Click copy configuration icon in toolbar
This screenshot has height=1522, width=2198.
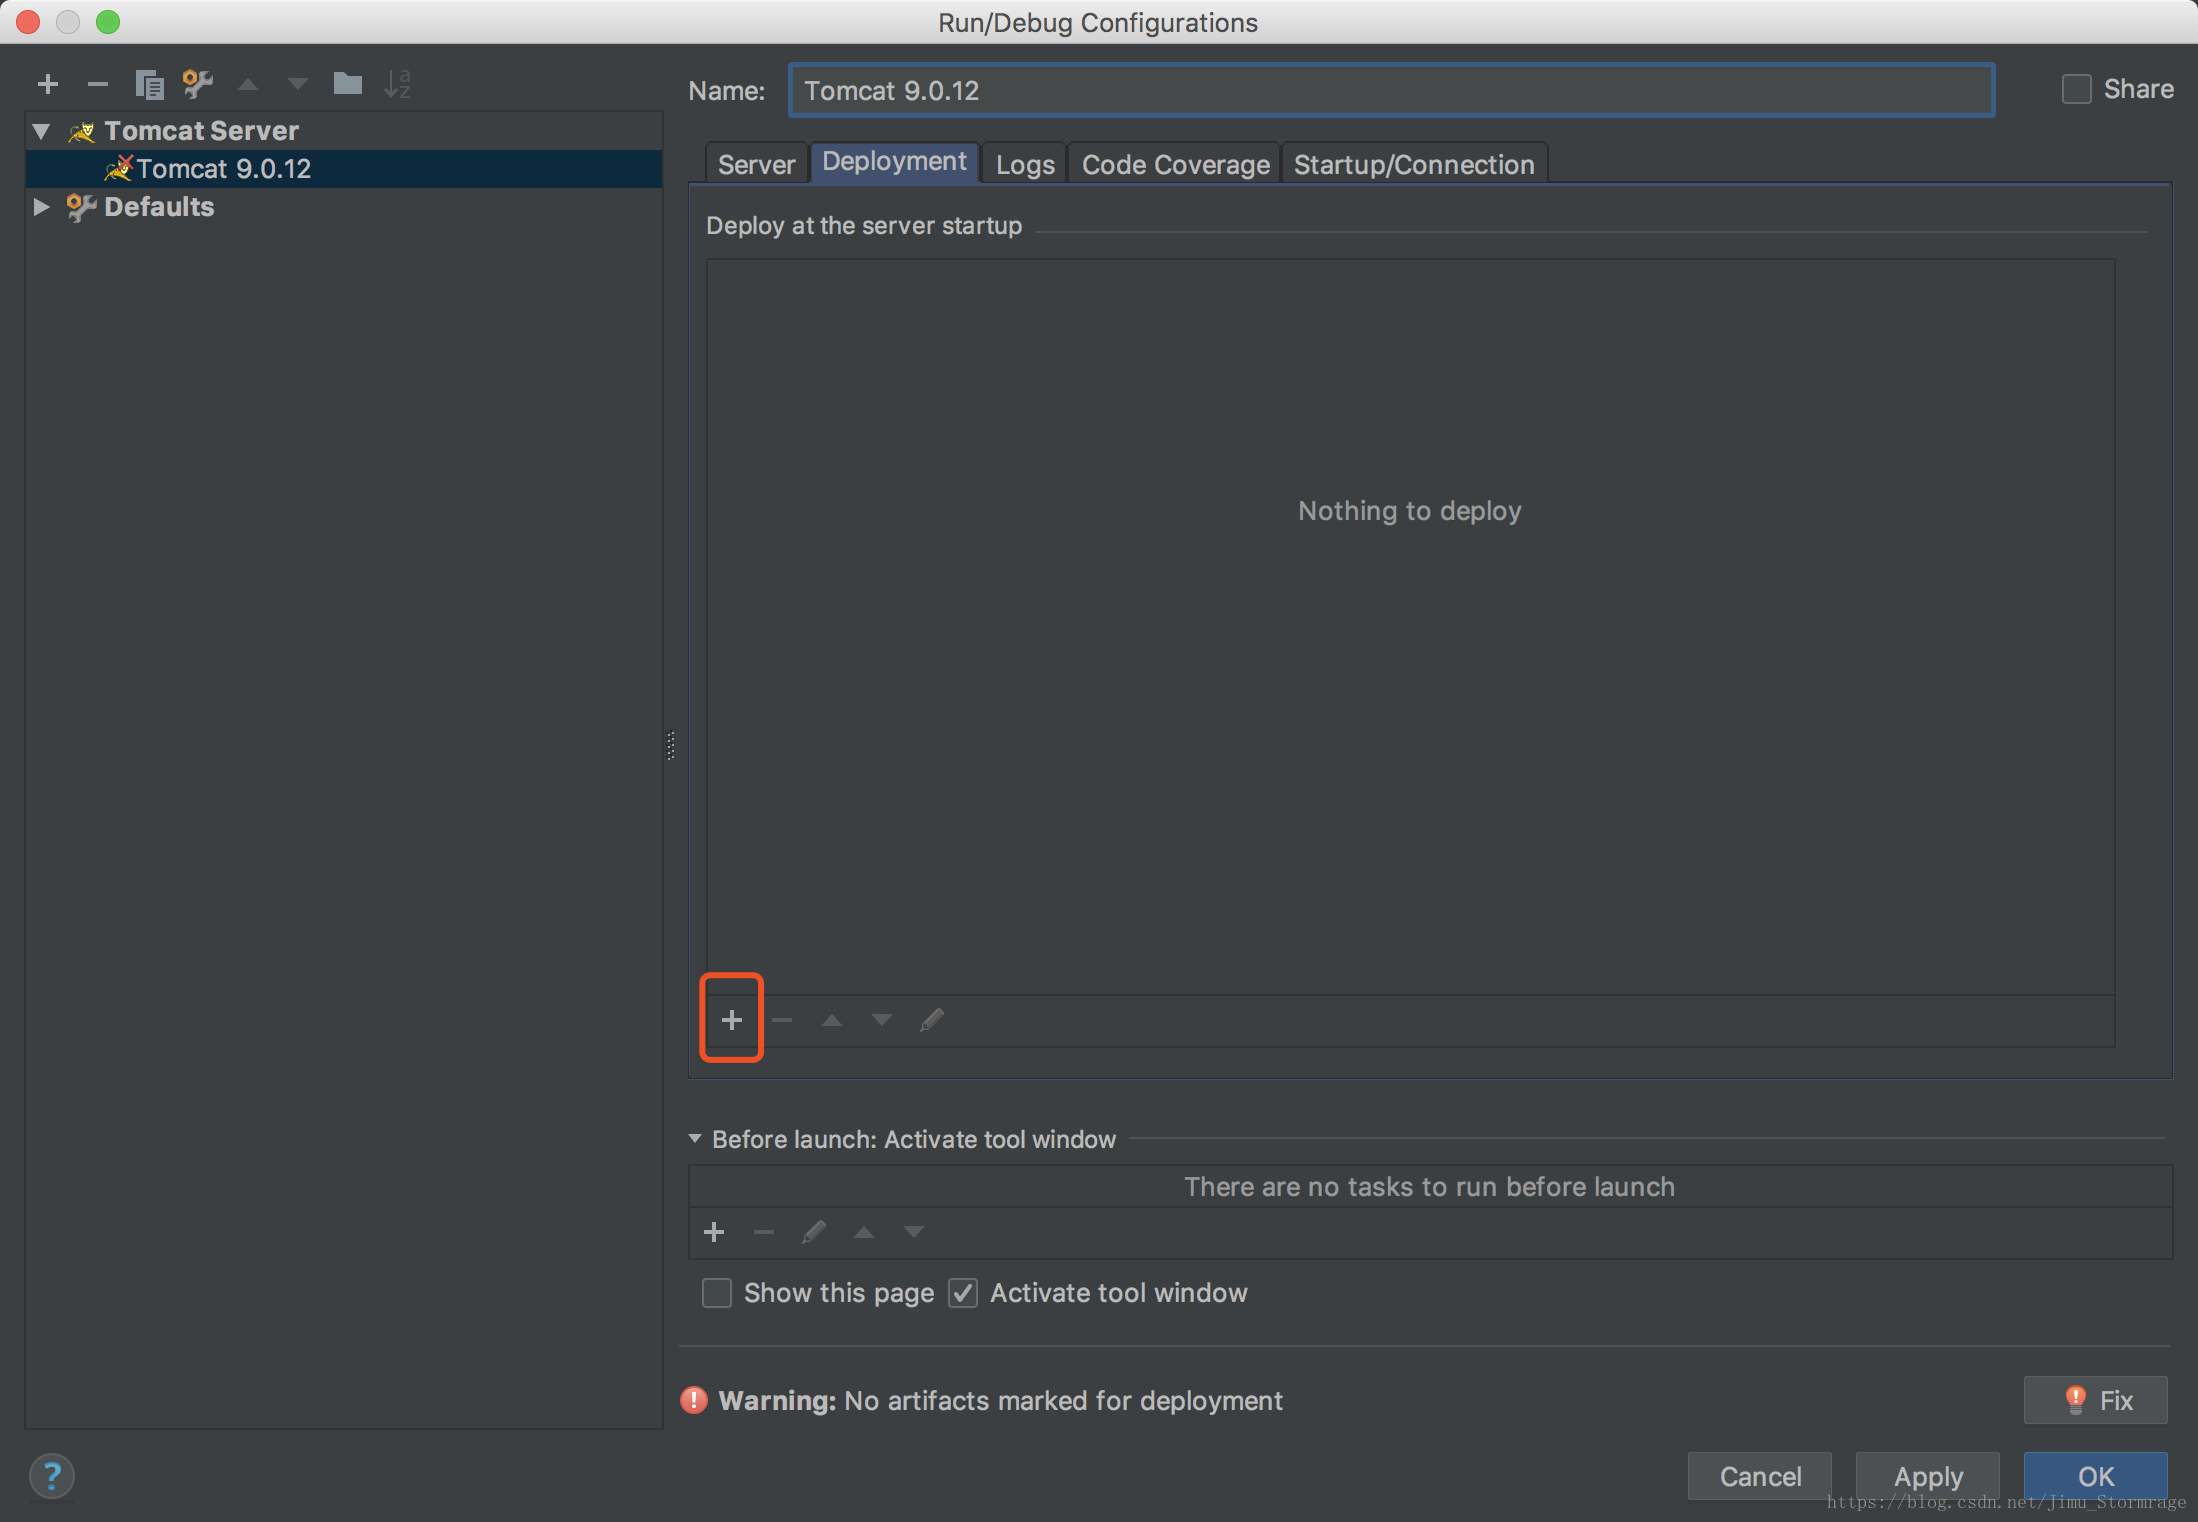pyautogui.click(x=149, y=84)
